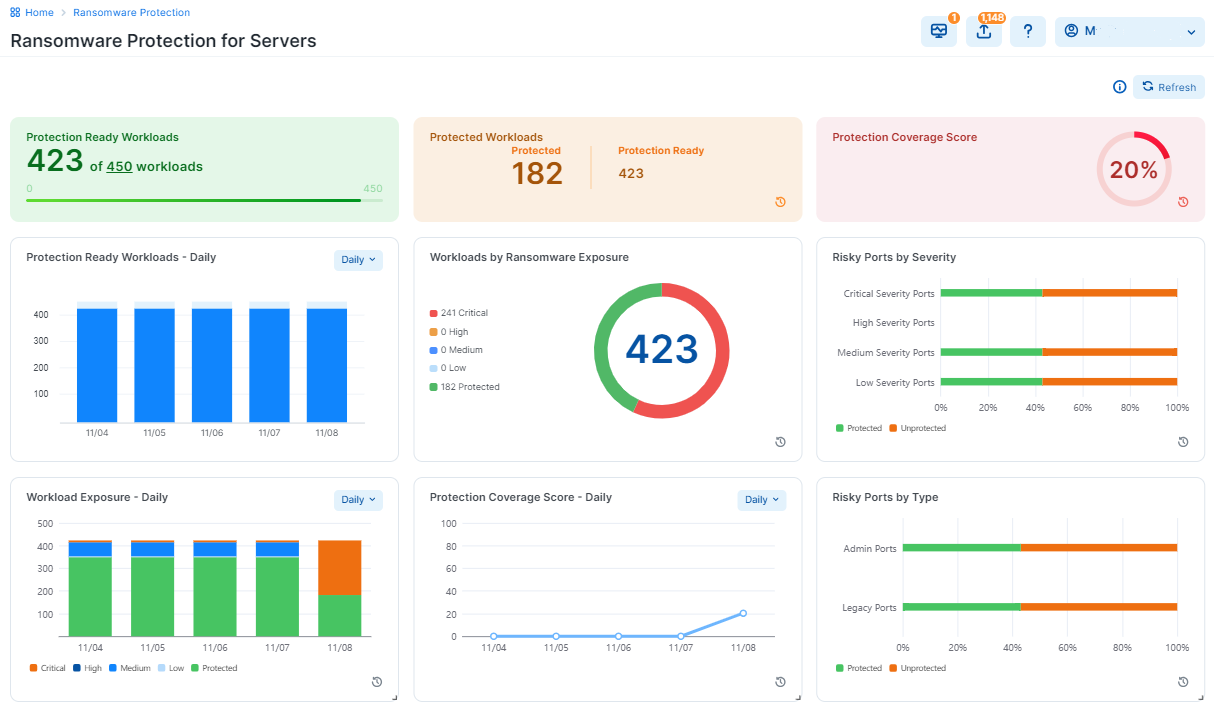Click the High Severity Ports label
The image size is (1214, 727).
[x=893, y=323]
